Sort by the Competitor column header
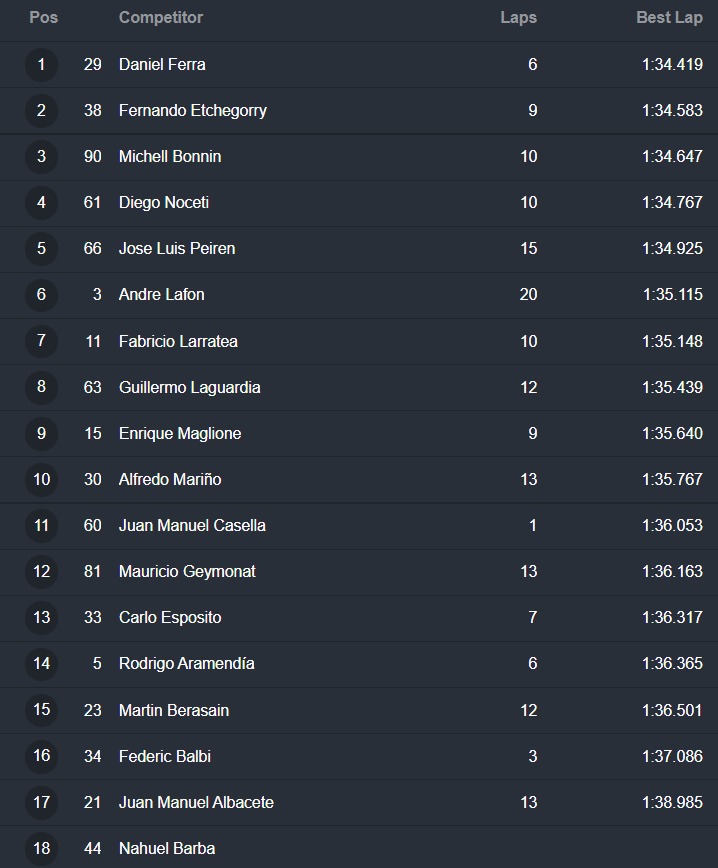This screenshot has width=718, height=868. [x=161, y=18]
